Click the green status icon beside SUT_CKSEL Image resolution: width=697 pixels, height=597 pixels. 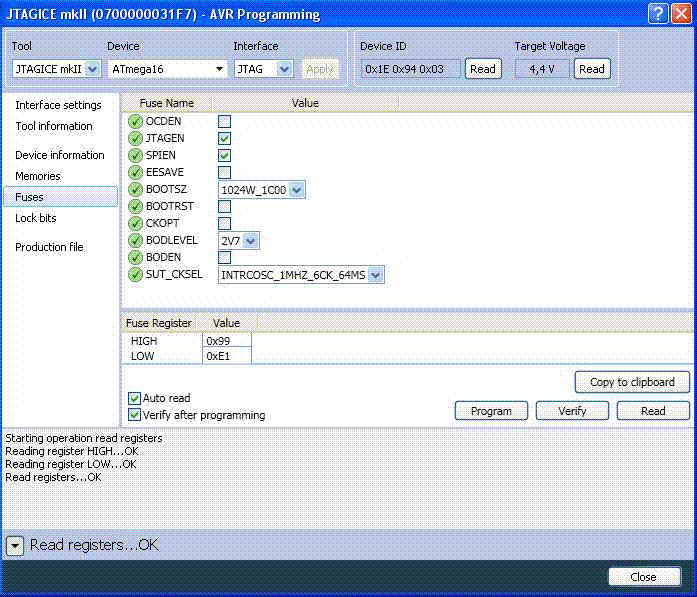[135, 274]
